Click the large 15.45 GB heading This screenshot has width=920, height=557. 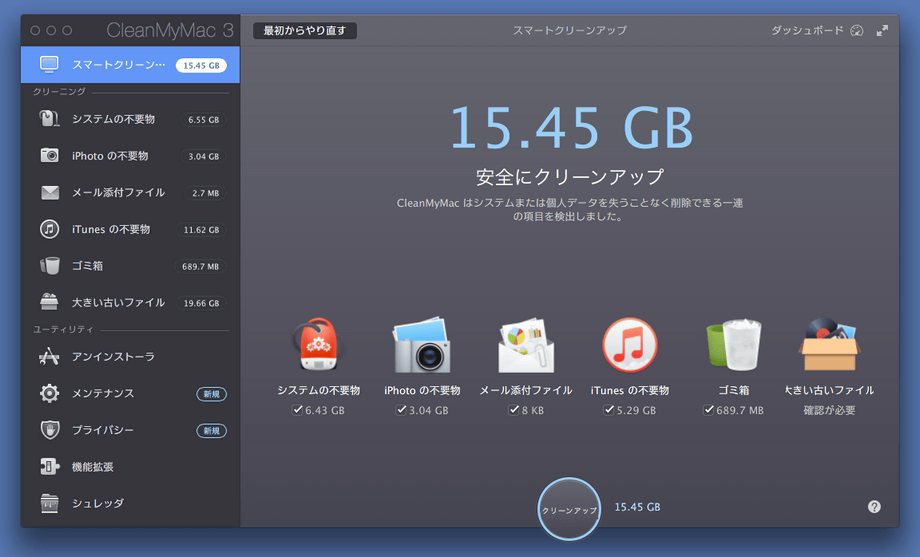(571, 127)
